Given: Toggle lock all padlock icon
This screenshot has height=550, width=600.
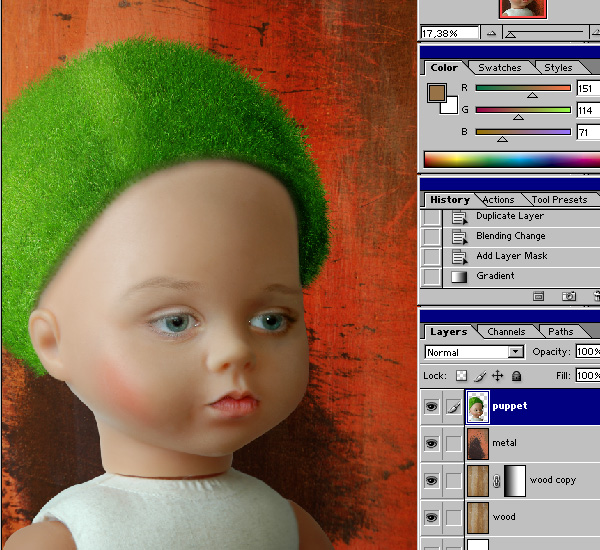Looking at the screenshot, I should pyautogui.click(x=516, y=376).
